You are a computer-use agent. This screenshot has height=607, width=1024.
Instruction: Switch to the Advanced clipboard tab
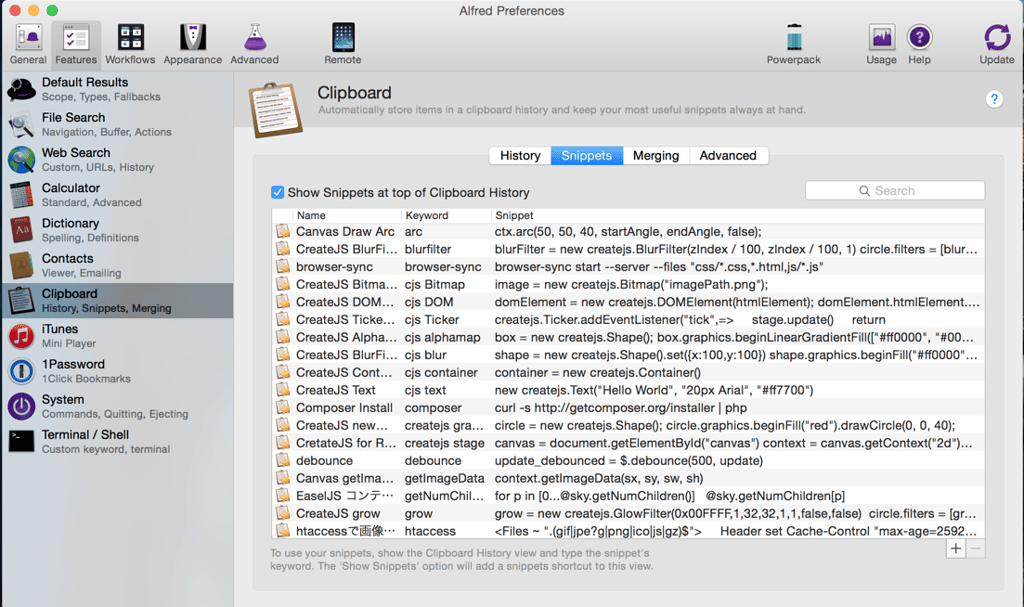pos(728,156)
